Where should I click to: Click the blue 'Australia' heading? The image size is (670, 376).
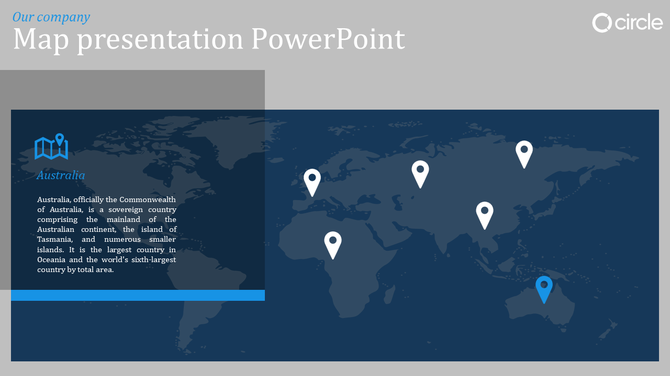(x=60, y=175)
